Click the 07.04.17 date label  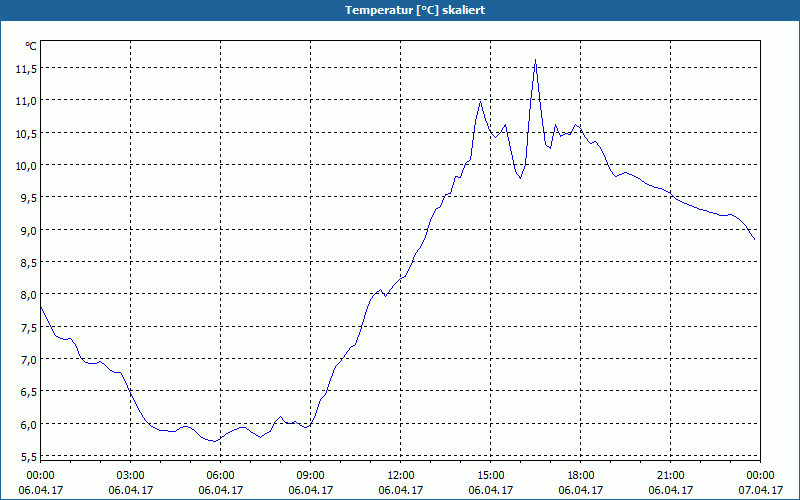(x=760, y=490)
